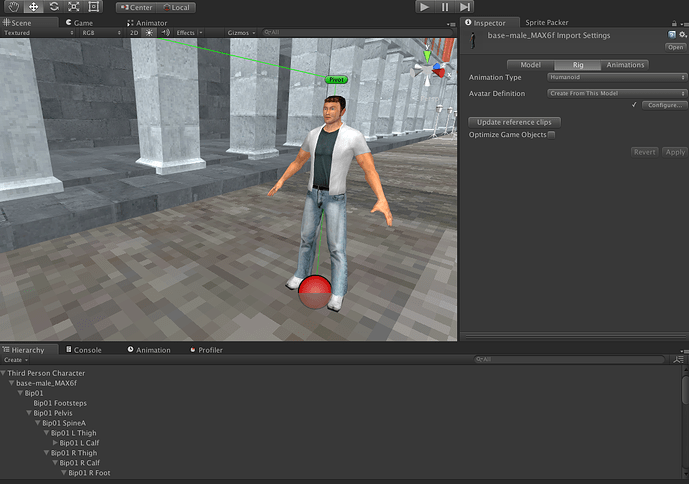Open the Avatar Definition dropdown

[x=617, y=93]
